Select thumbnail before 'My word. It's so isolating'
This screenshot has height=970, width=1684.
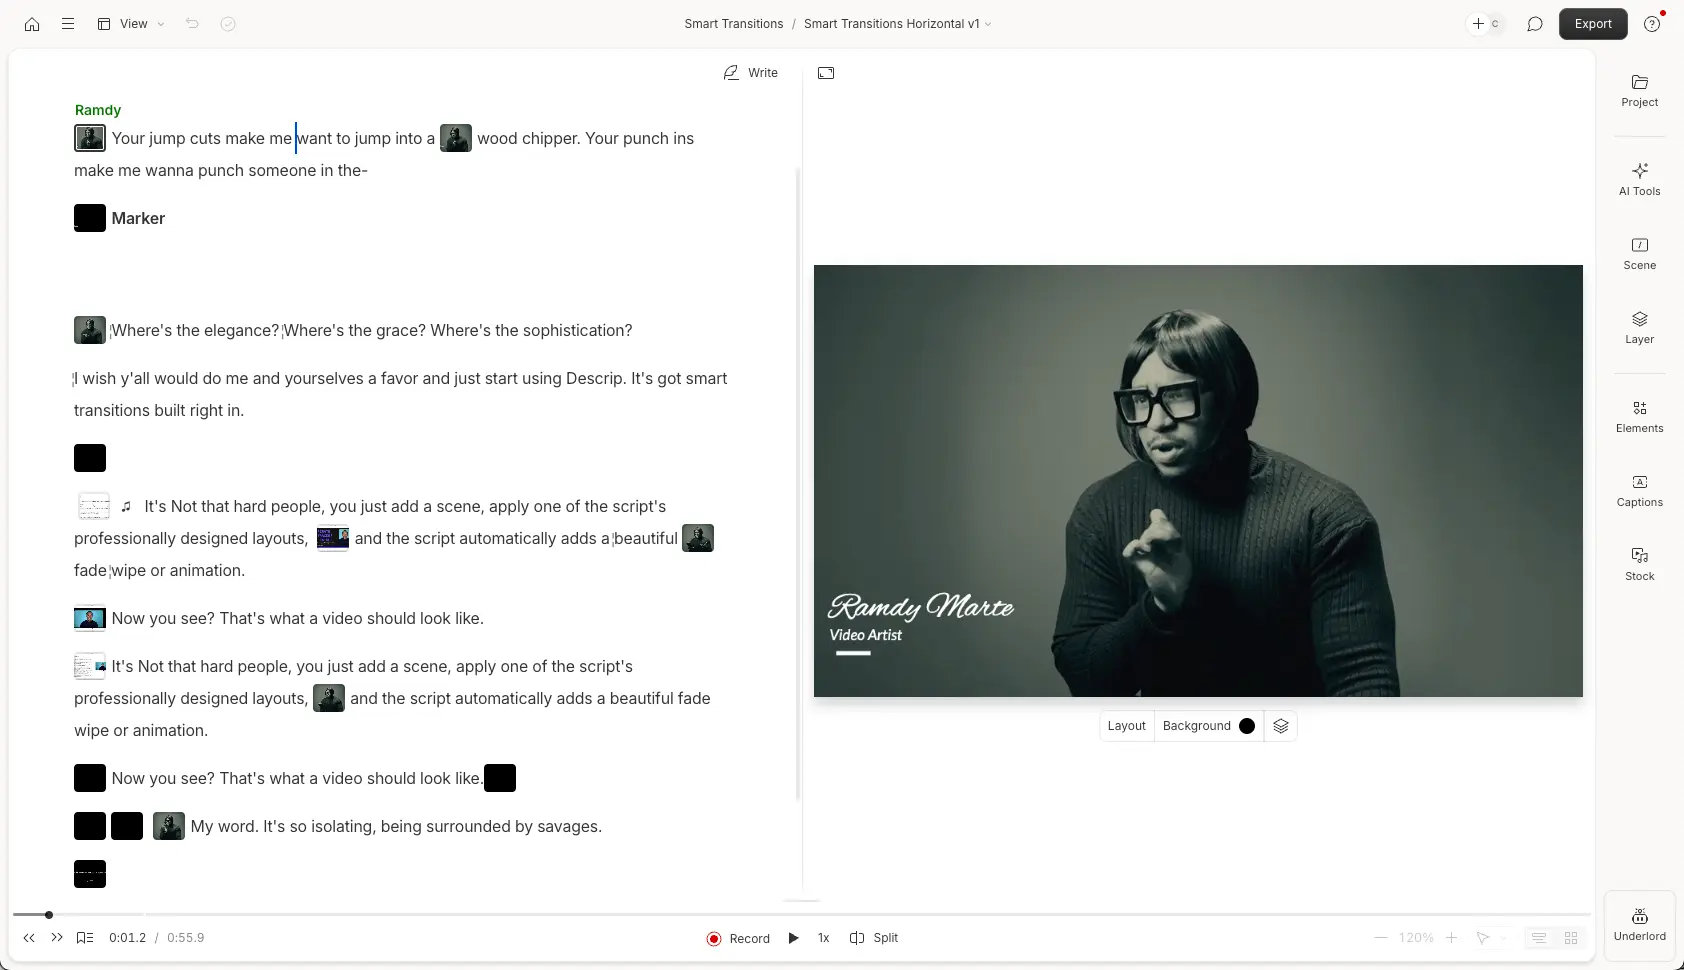coord(169,826)
